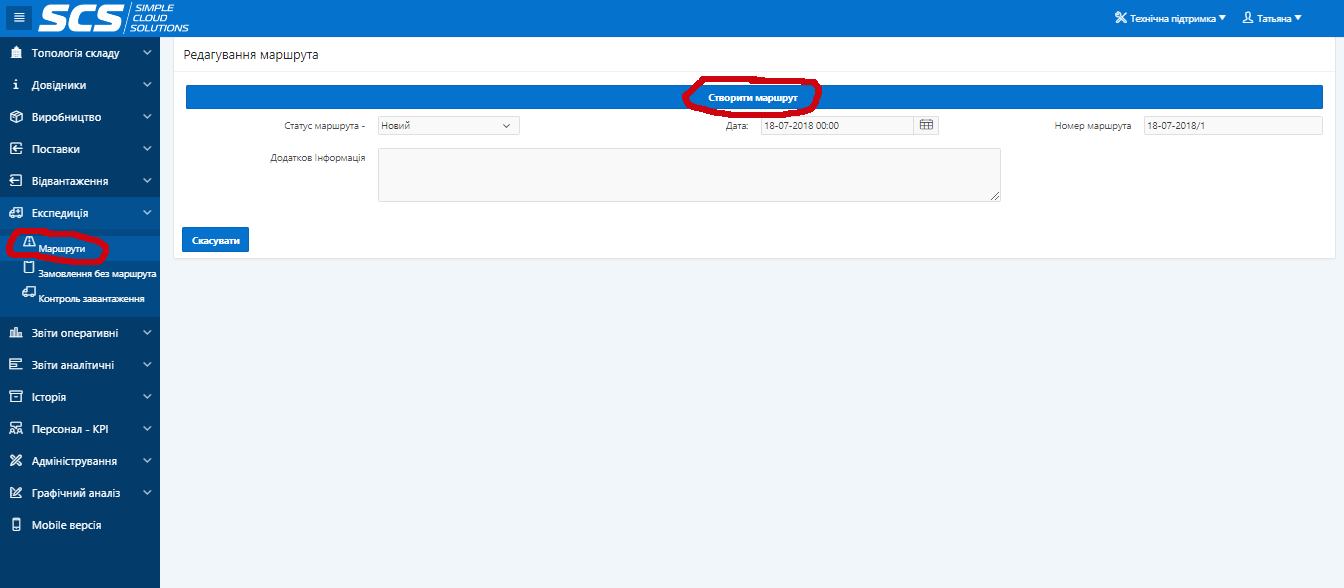Expand the Поставки sidebar section
This screenshot has width=1344, height=588.
tap(80, 149)
